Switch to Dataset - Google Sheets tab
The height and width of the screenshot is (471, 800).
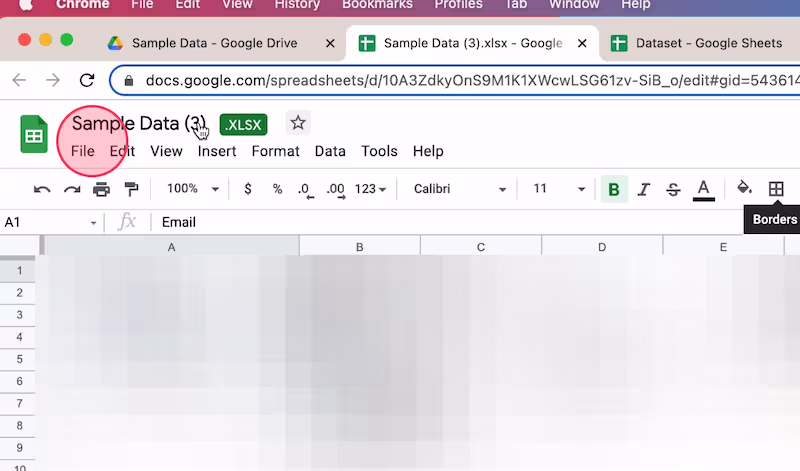pyautogui.click(x=709, y=43)
